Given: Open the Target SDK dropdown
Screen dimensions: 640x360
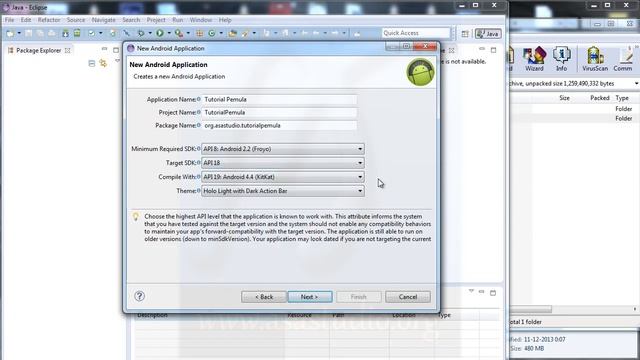Looking at the screenshot, I should (x=282, y=163).
